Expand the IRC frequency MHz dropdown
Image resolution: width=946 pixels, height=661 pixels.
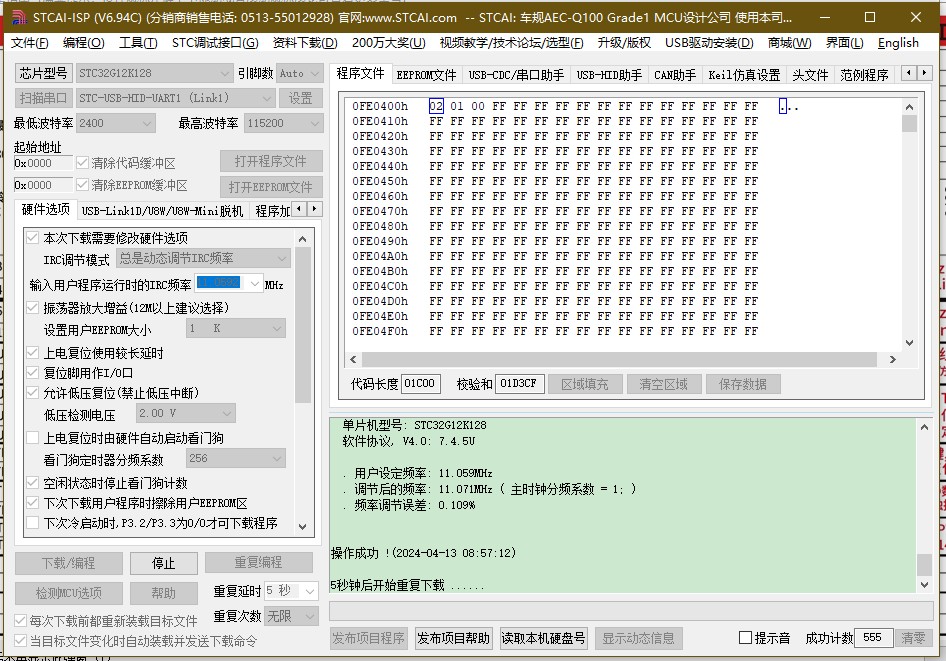coord(255,283)
